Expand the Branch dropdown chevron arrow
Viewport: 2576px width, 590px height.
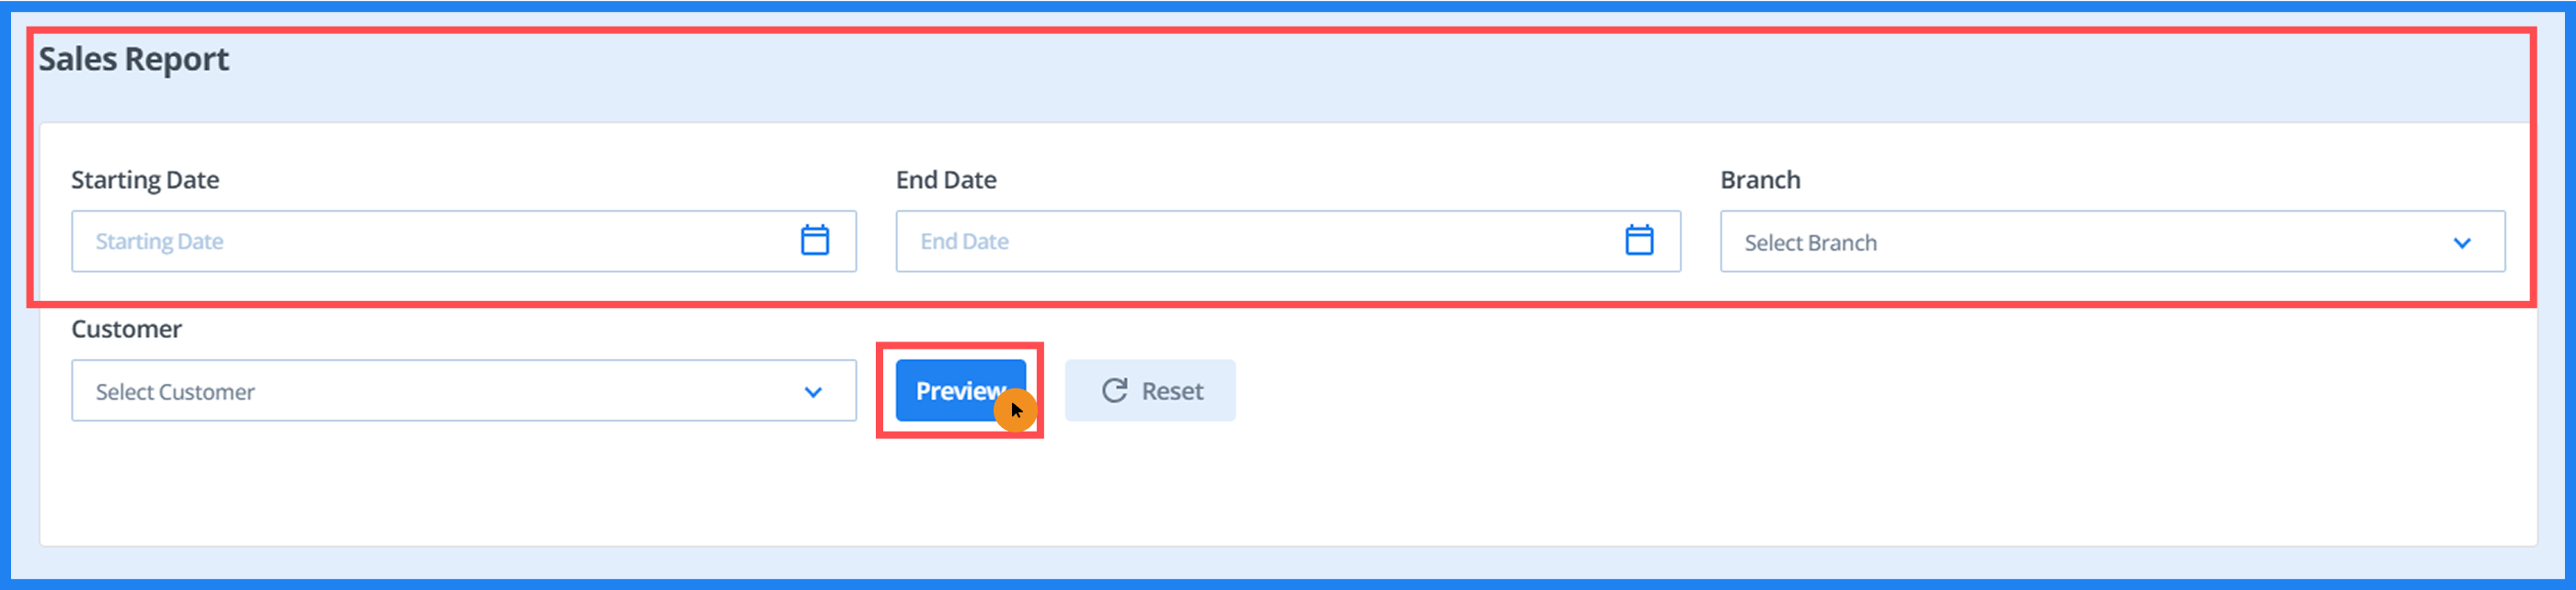point(2462,243)
